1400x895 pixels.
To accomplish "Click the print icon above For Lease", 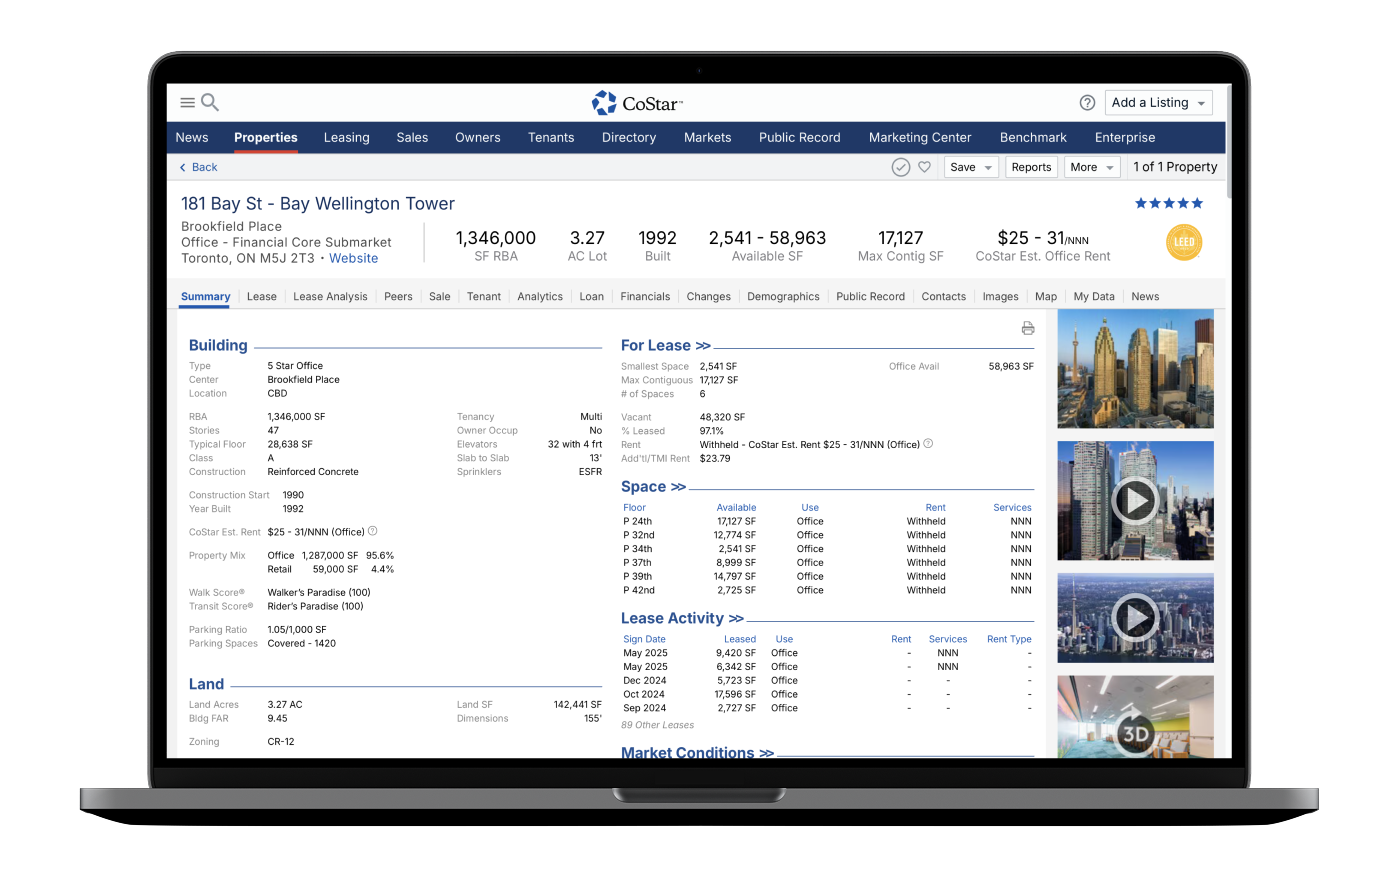I will pyautogui.click(x=1027, y=328).
